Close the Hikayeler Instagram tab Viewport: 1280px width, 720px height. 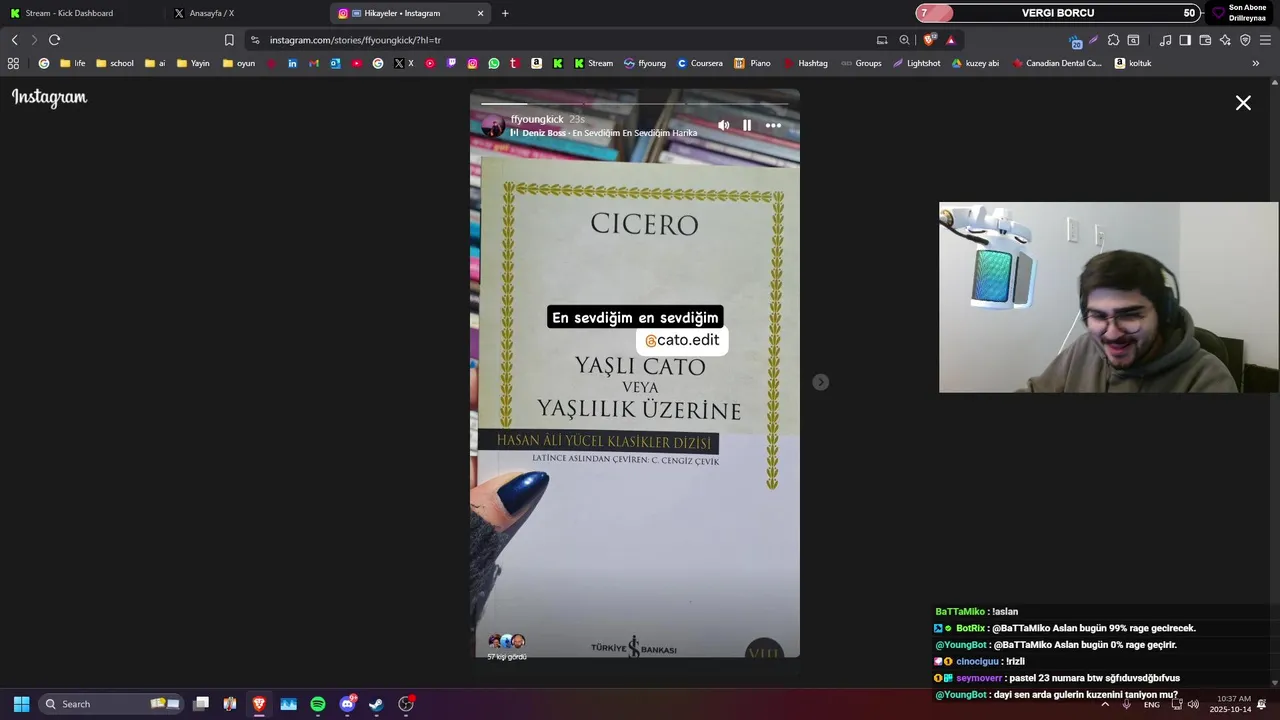click(x=481, y=13)
